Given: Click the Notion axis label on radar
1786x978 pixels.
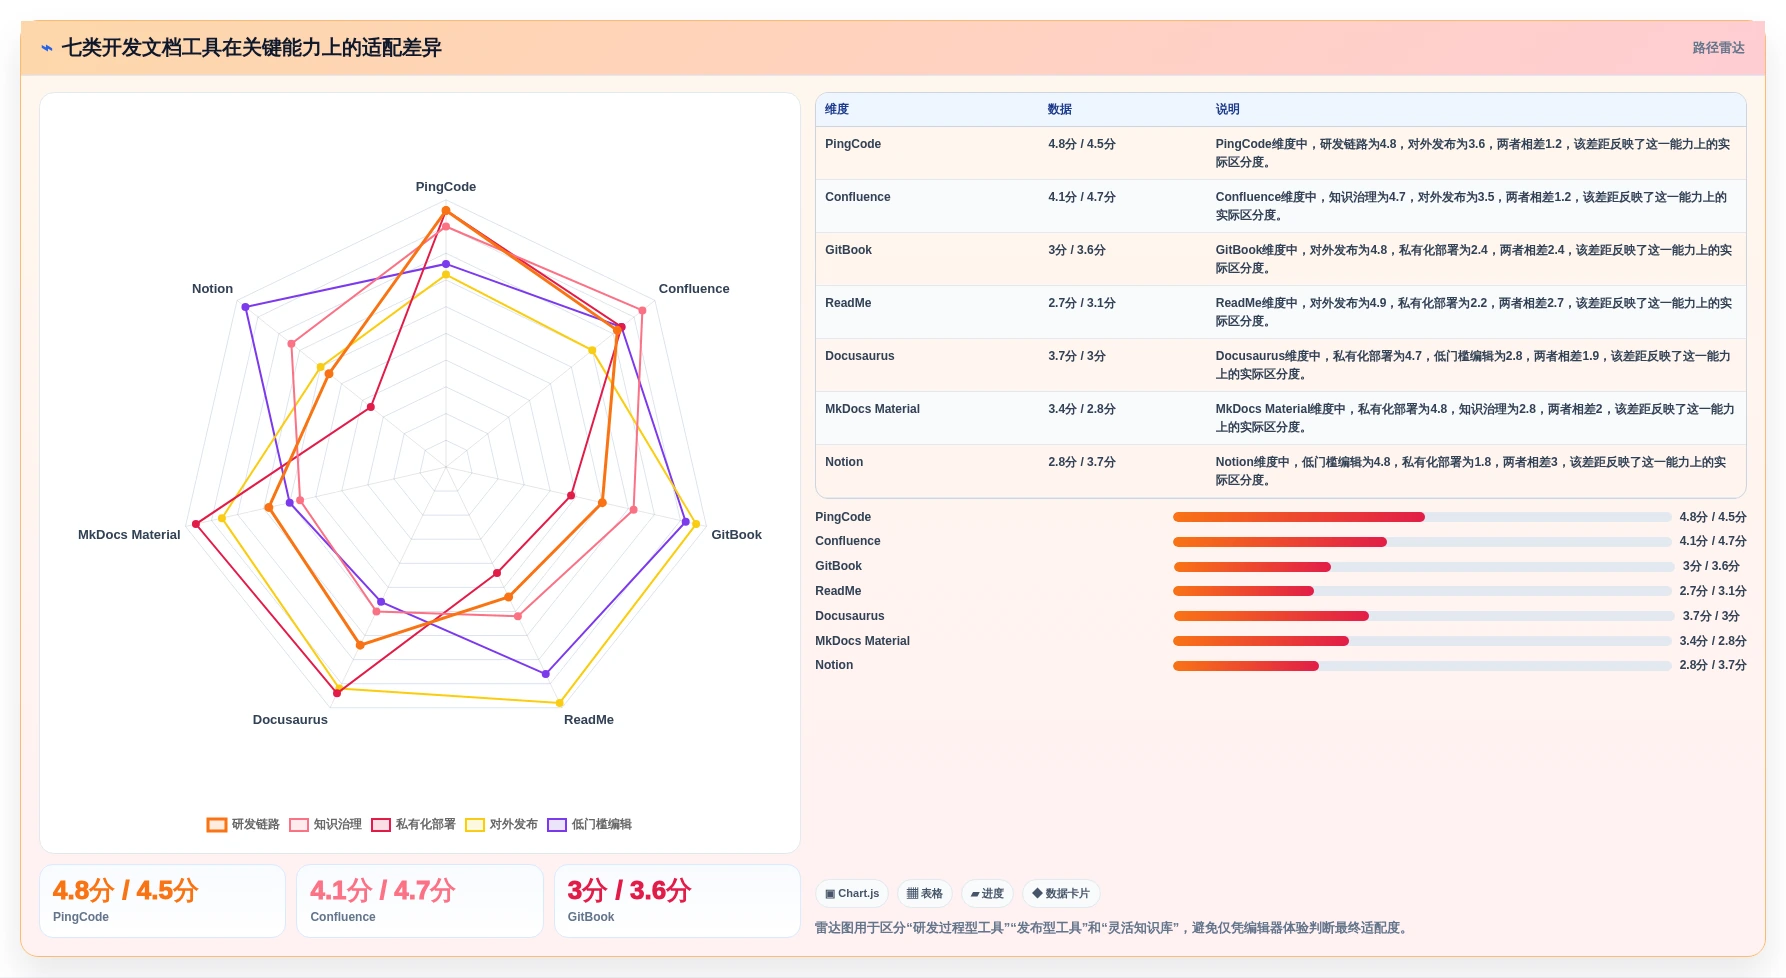Looking at the screenshot, I should pos(212,289).
